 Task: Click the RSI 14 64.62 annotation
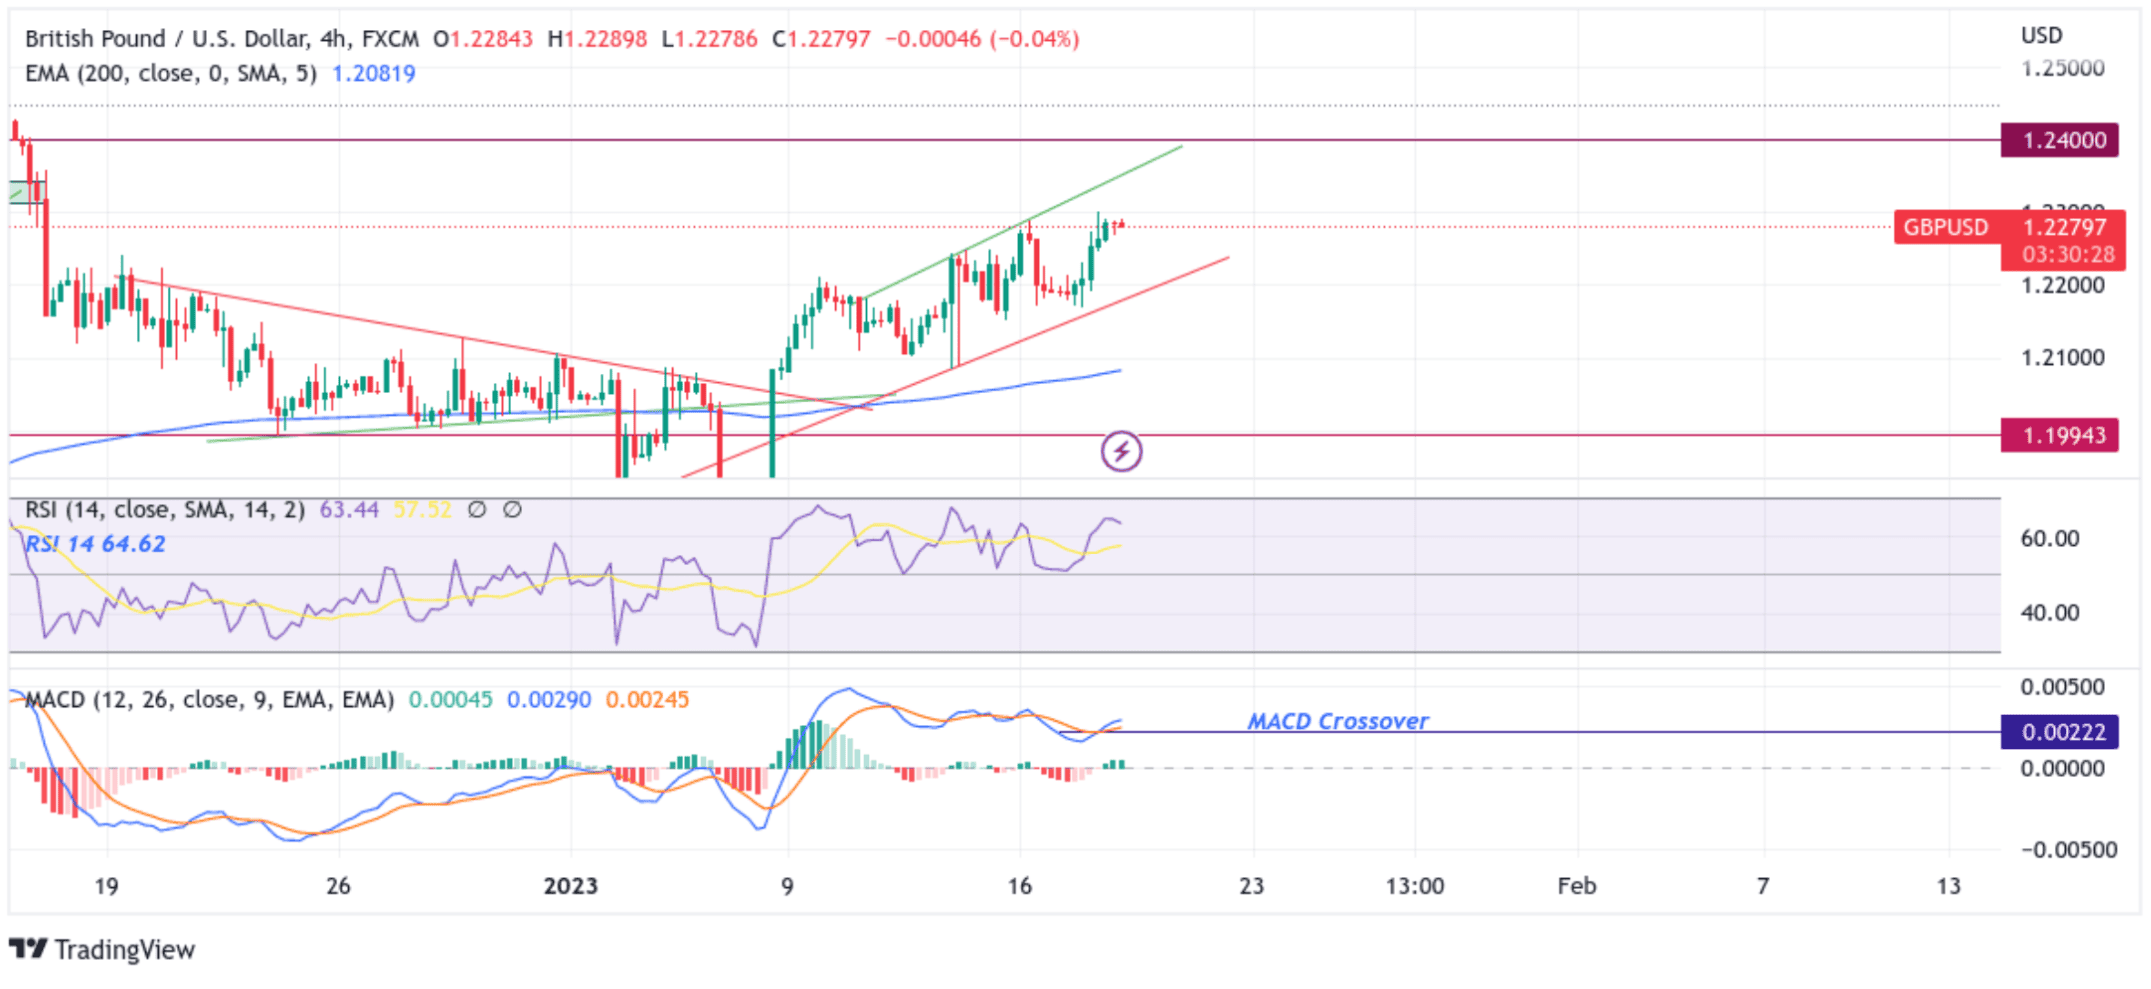[95, 544]
